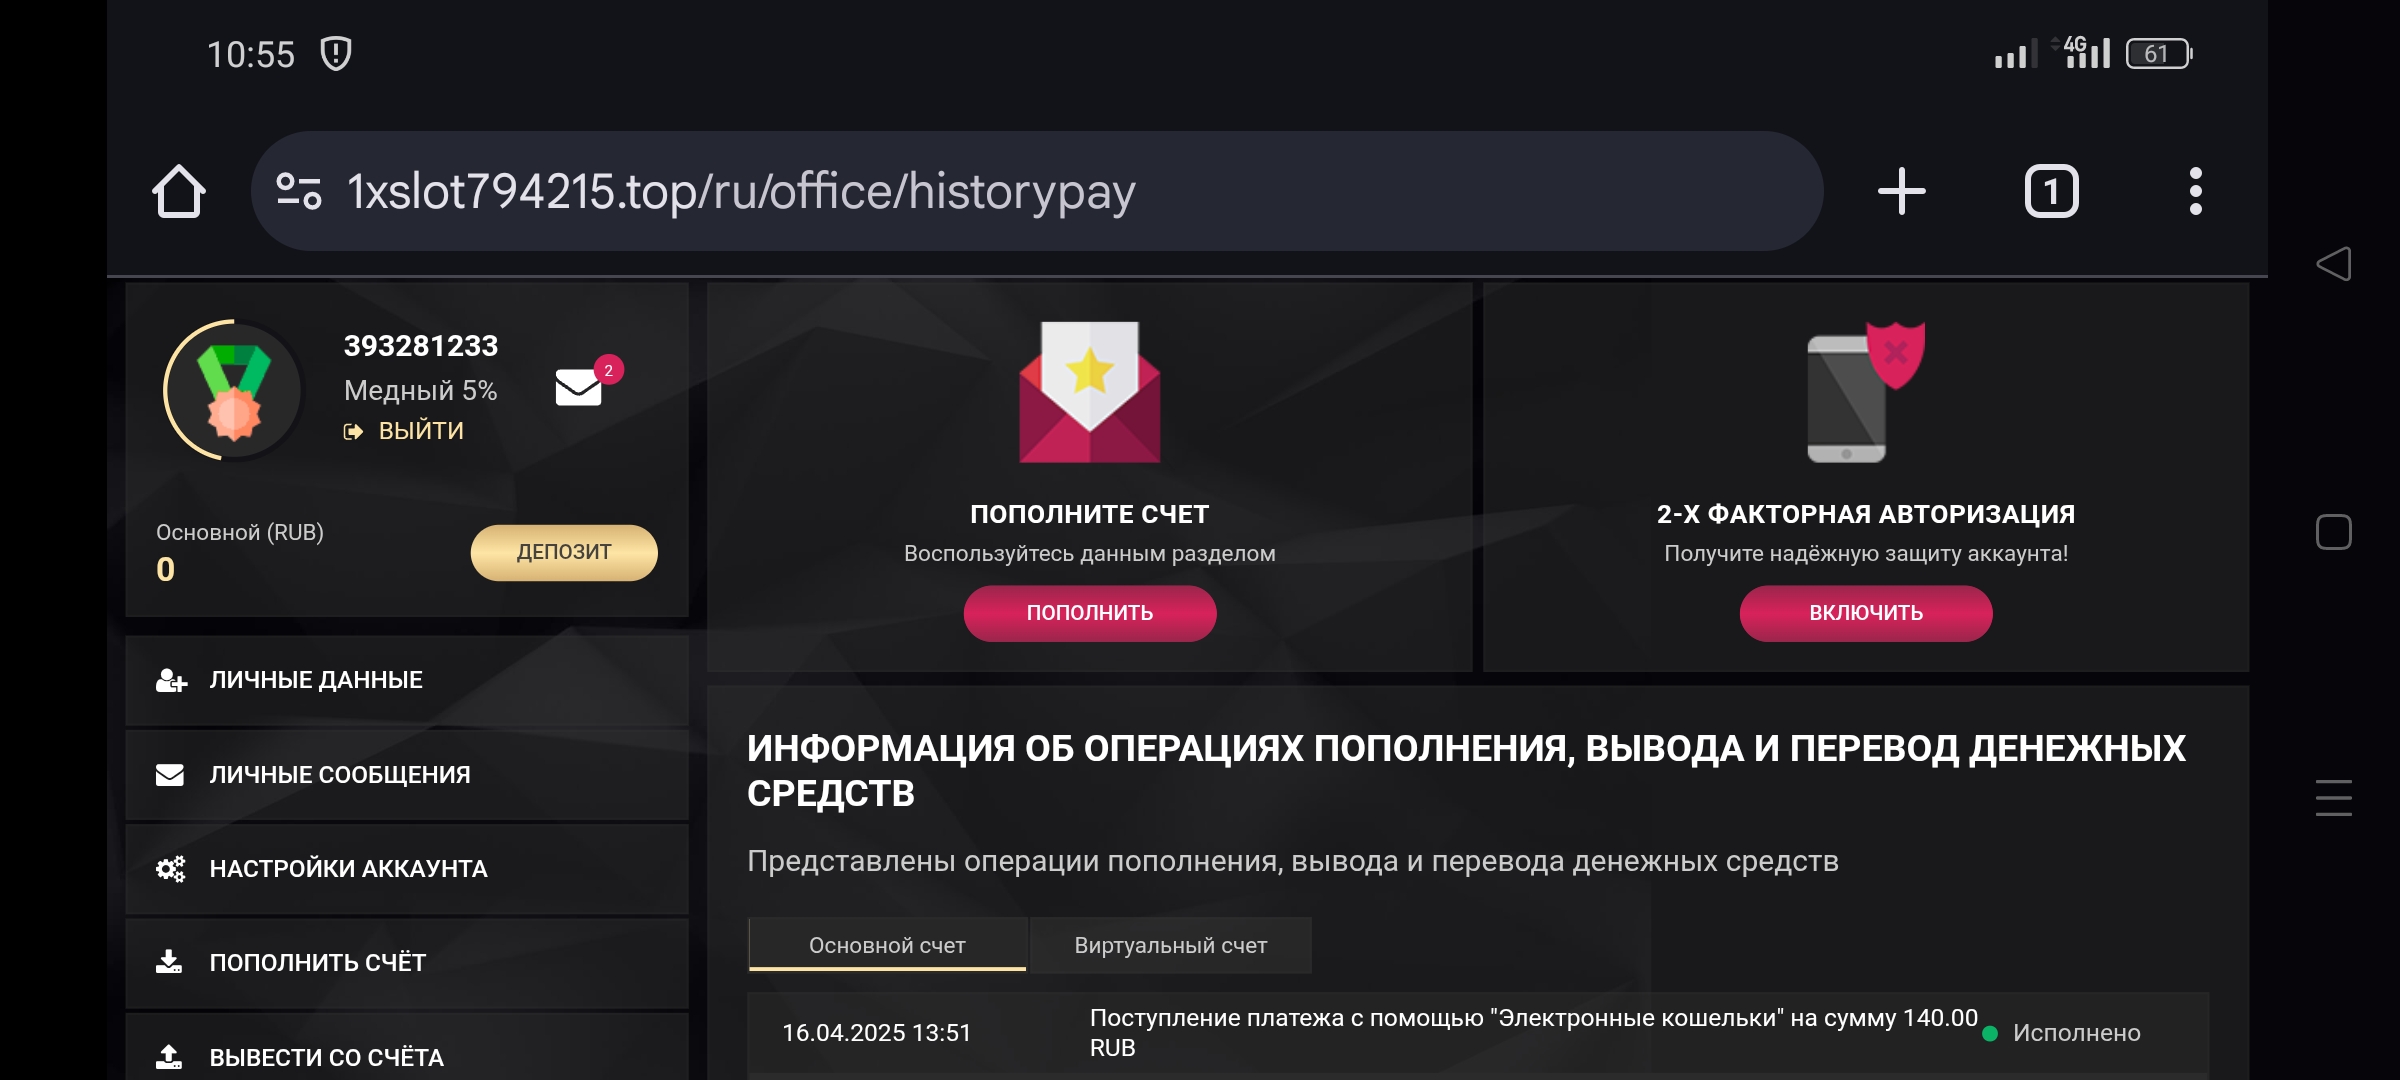Switch to the Виртуальный счет tab

pos(1170,945)
